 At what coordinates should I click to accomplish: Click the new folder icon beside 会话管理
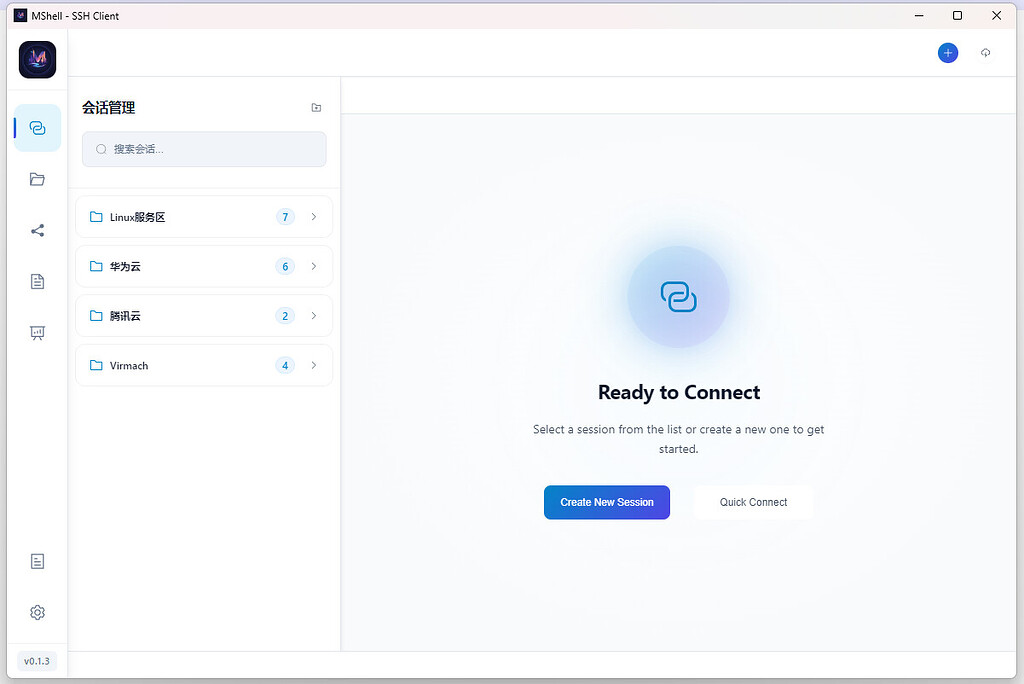click(316, 108)
